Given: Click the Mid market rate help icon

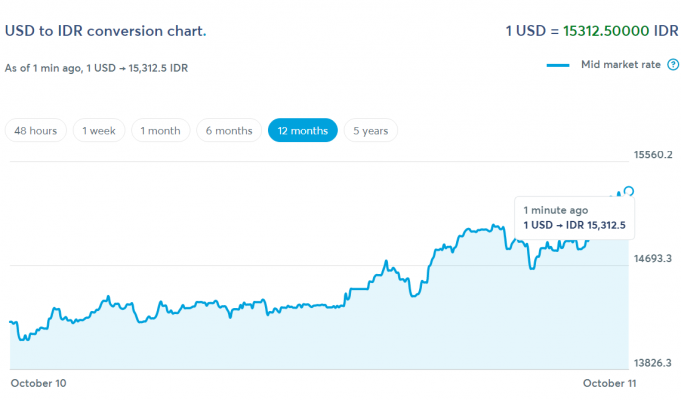Looking at the screenshot, I should click(x=671, y=65).
